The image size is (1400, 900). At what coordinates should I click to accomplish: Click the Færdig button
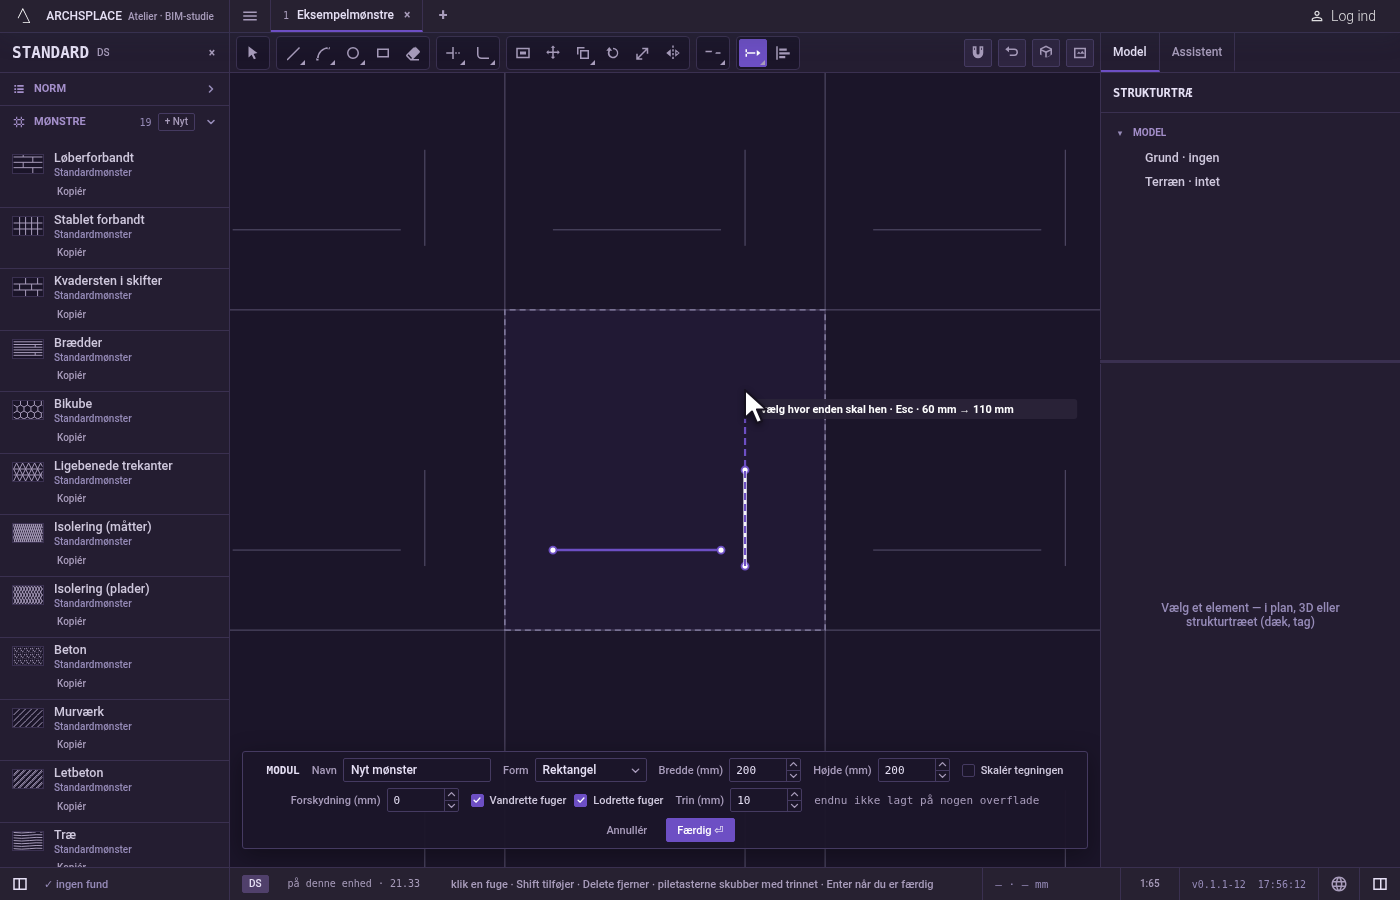coord(700,830)
